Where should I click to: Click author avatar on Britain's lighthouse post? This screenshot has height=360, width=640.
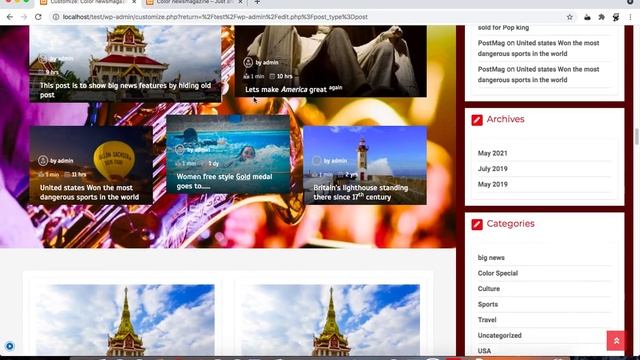tap(316, 161)
